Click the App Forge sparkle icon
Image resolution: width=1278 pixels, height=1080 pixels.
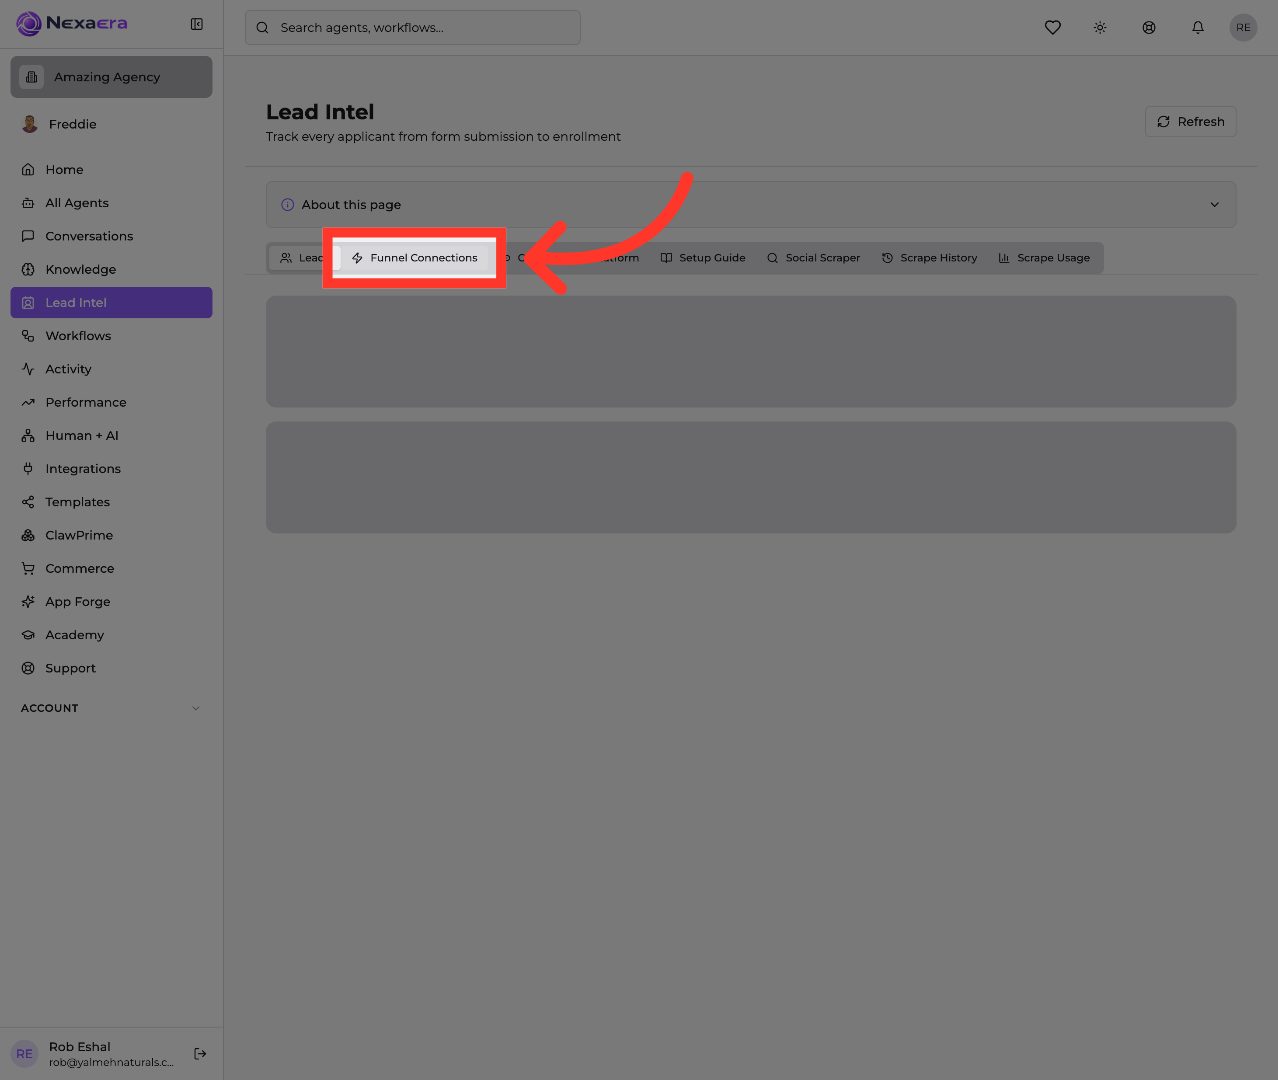[28, 602]
